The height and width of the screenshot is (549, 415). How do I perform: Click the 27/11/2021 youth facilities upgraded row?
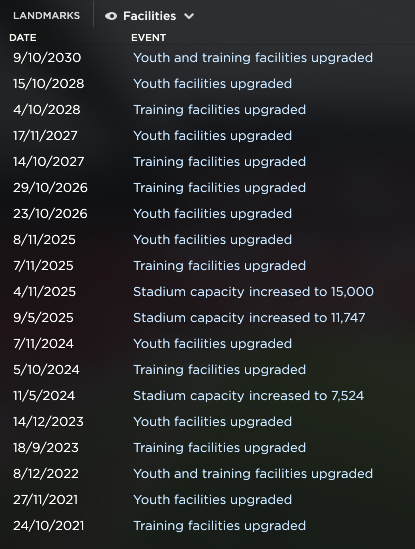click(x=207, y=500)
